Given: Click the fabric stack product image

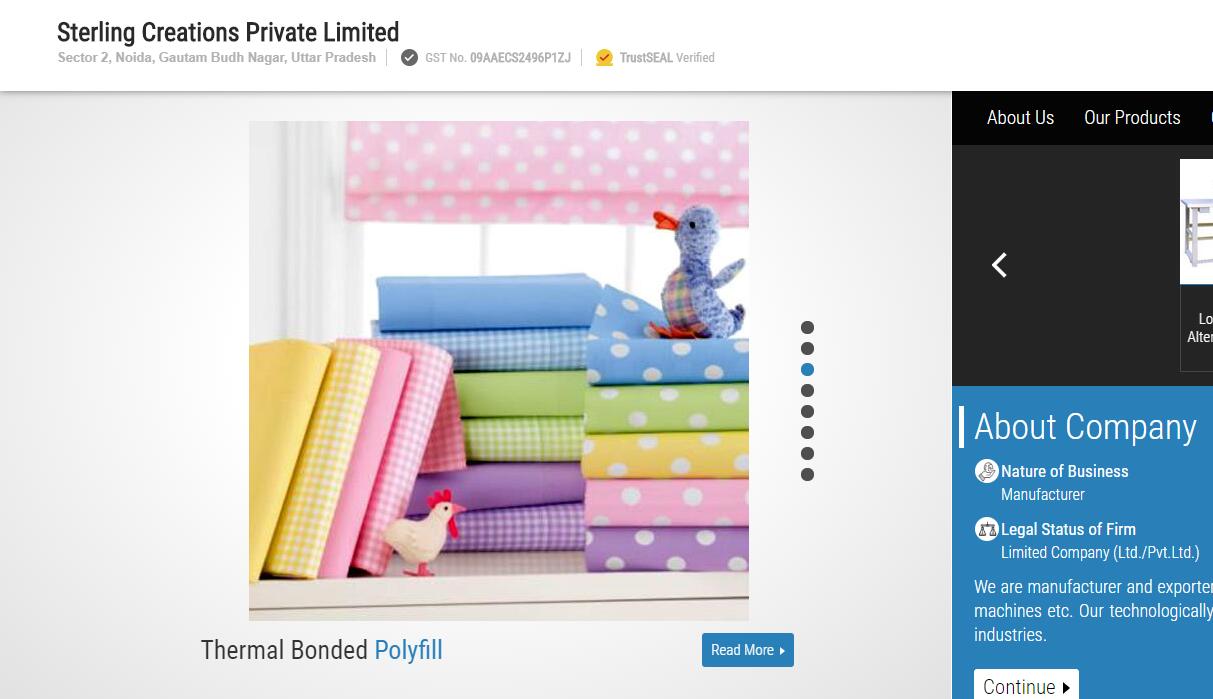Looking at the screenshot, I should pyautogui.click(x=499, y=371).
